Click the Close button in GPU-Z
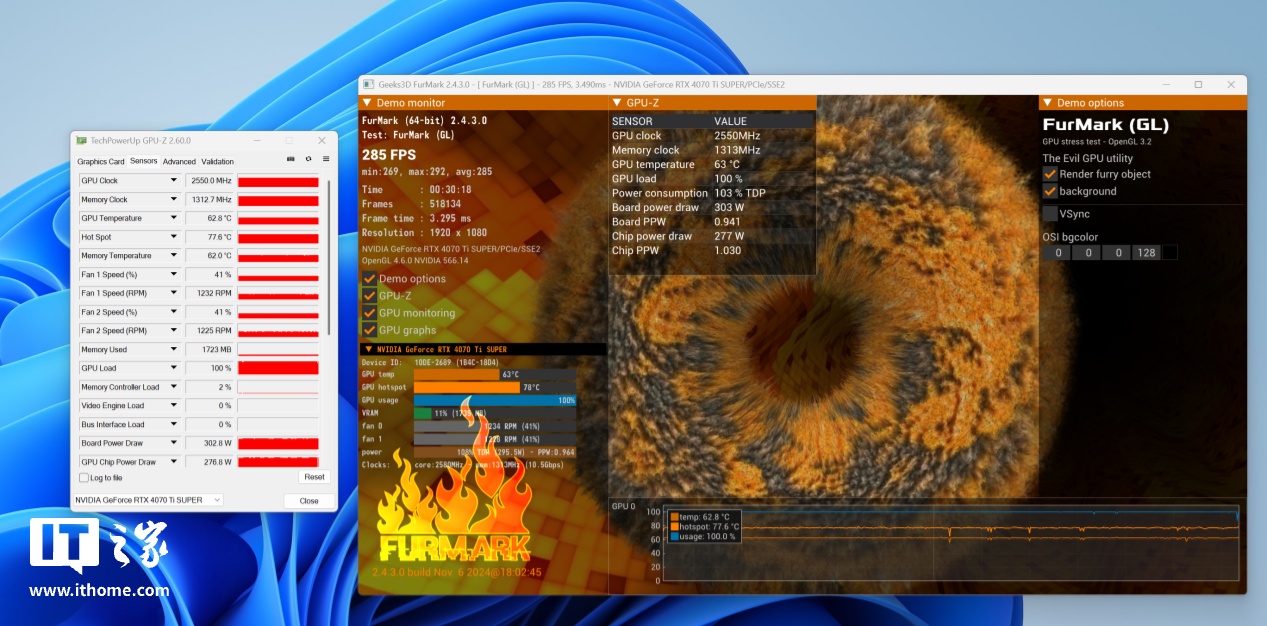The image size is (1267, 626). coord(309,501)
